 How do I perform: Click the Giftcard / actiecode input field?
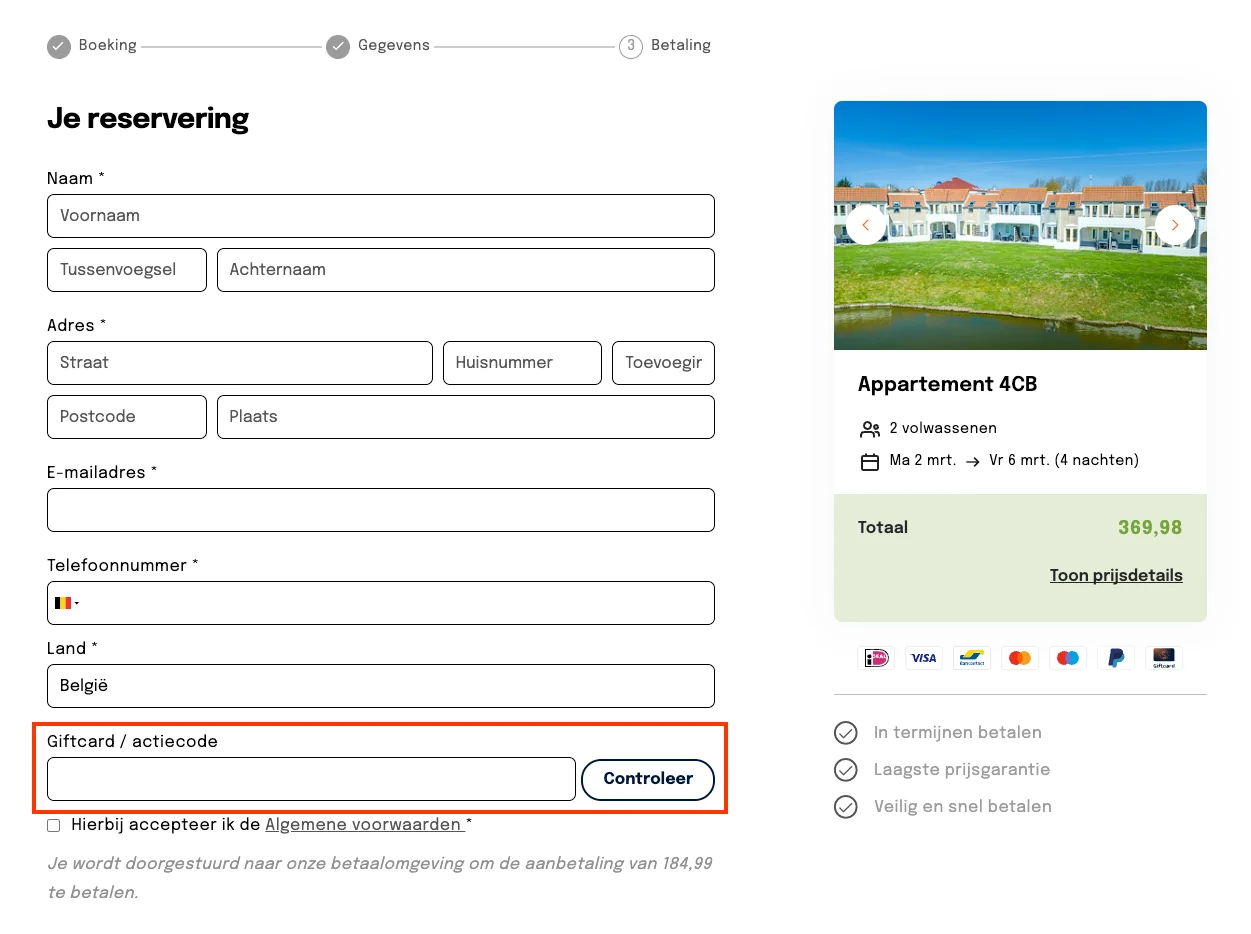311,779
